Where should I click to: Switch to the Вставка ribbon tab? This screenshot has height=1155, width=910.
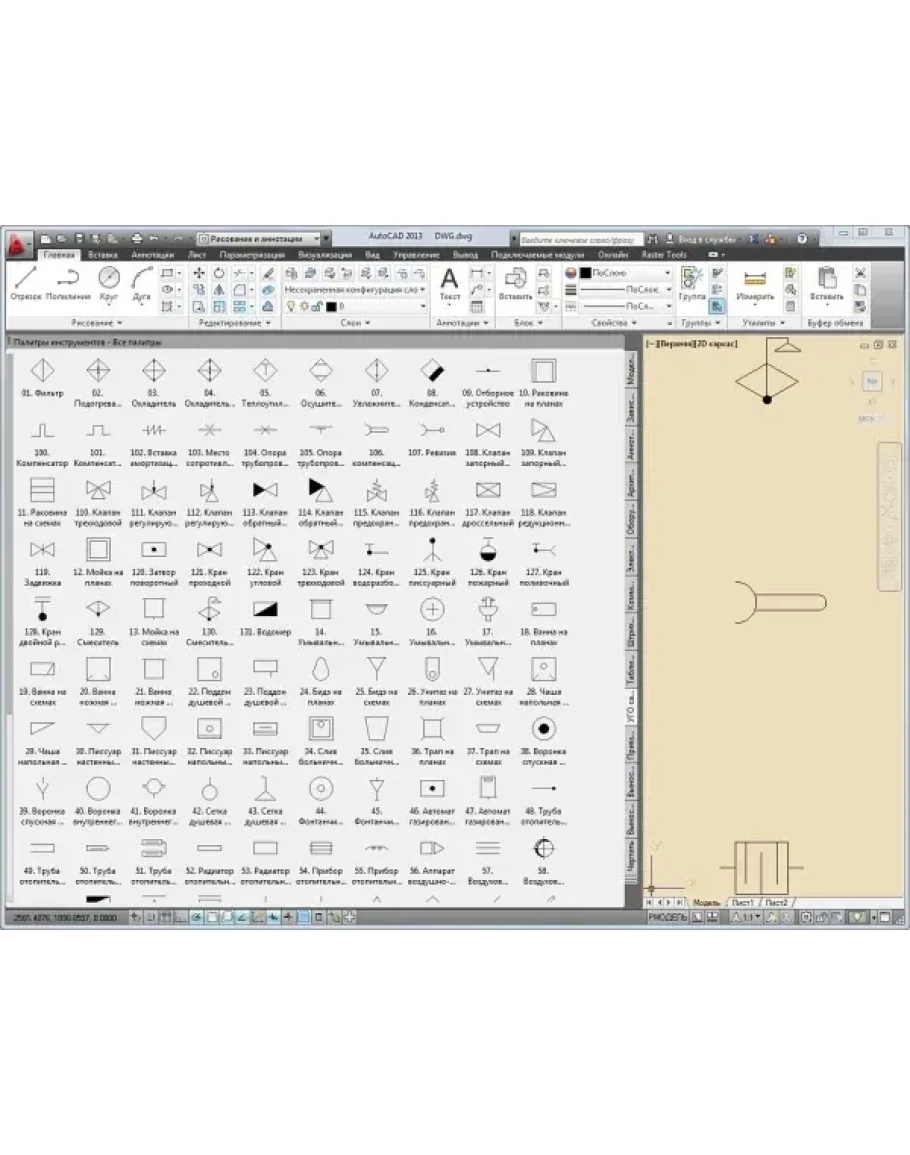[103, 255]
